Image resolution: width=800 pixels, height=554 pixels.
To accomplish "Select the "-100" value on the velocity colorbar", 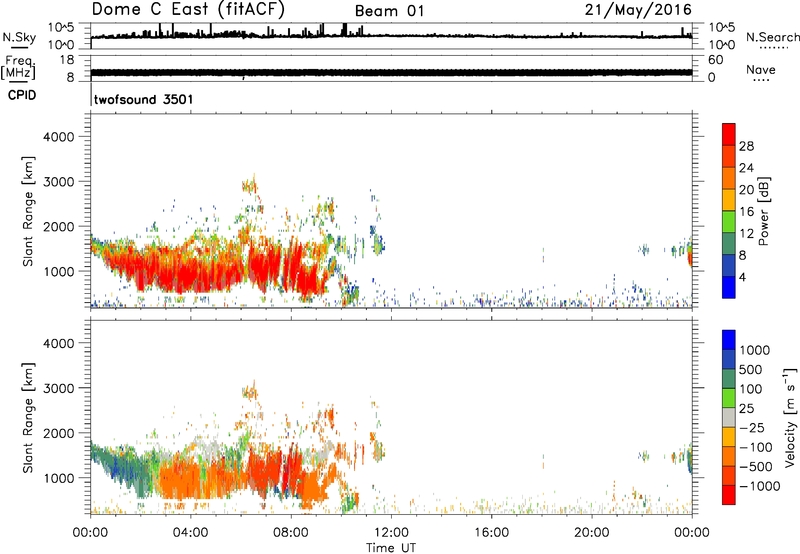I will click(755, 447).
